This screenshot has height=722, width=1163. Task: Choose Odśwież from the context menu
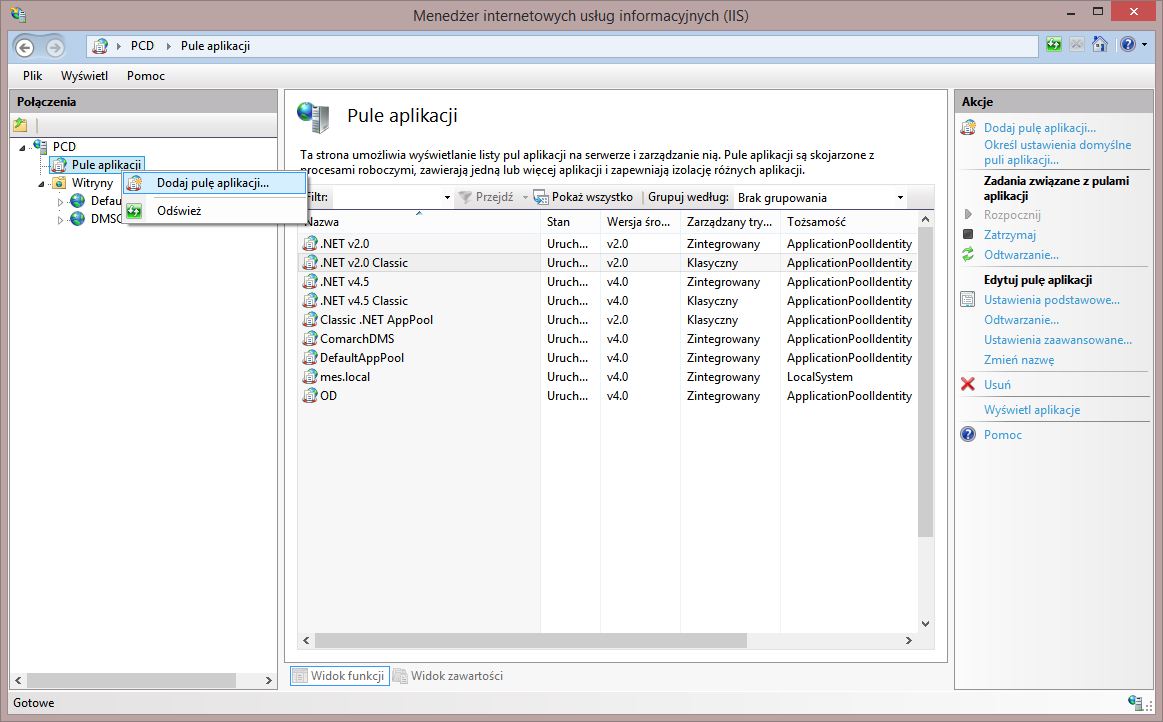214,211
